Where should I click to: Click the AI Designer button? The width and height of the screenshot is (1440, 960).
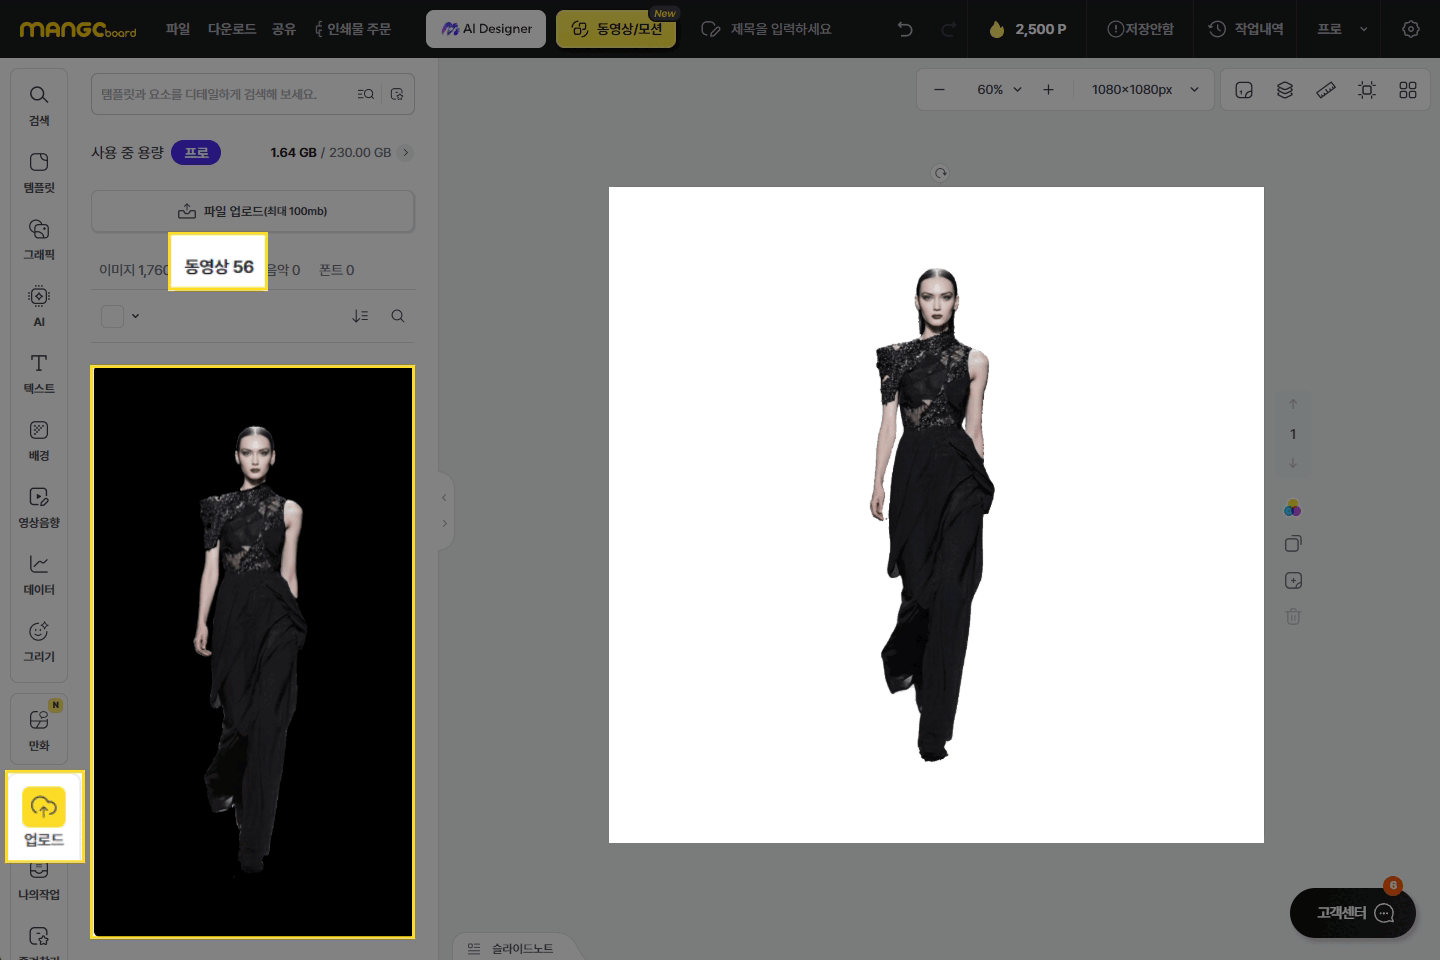[487, 29]
